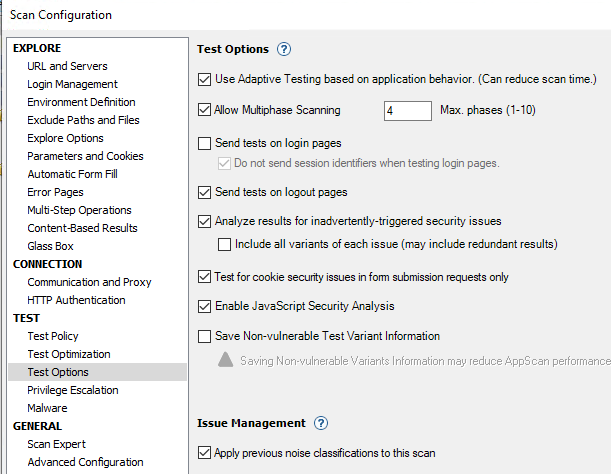This screenshot has height=474, width=611.
Task: Check Include all variants of each issue
Action: pyautogui.click(x=225, y=244)
